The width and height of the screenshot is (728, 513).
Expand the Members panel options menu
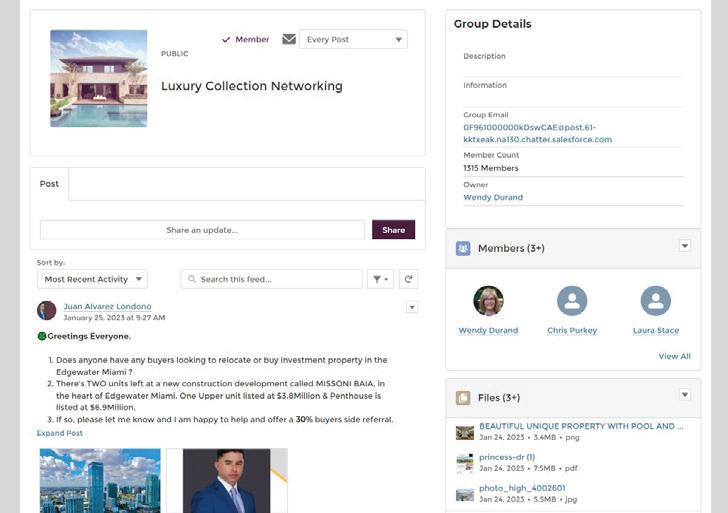tap(685, 246)
